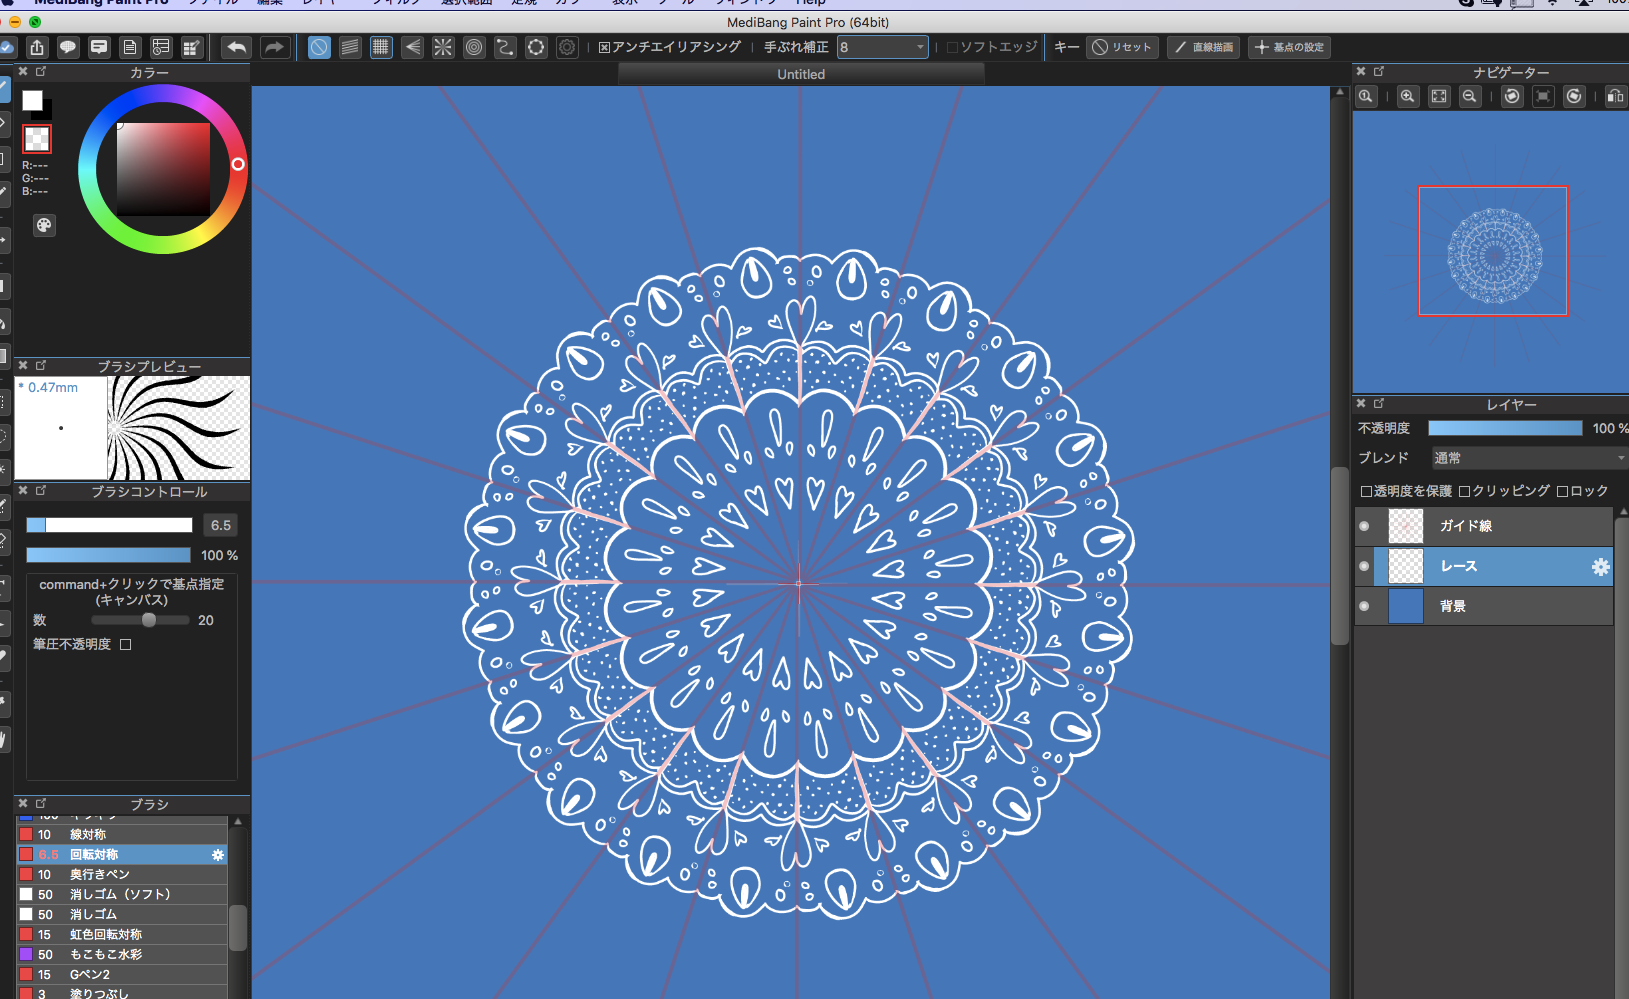Click the share/export icon in the toolbar
The height and width of the screenshot is (999, 1629).
point(37,47)
